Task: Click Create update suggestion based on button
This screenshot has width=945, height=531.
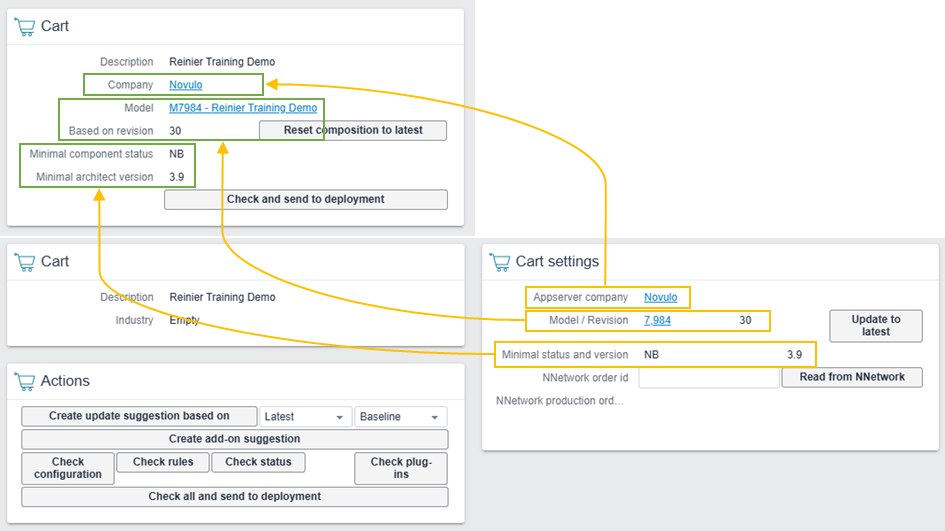Action: (139, 416)
